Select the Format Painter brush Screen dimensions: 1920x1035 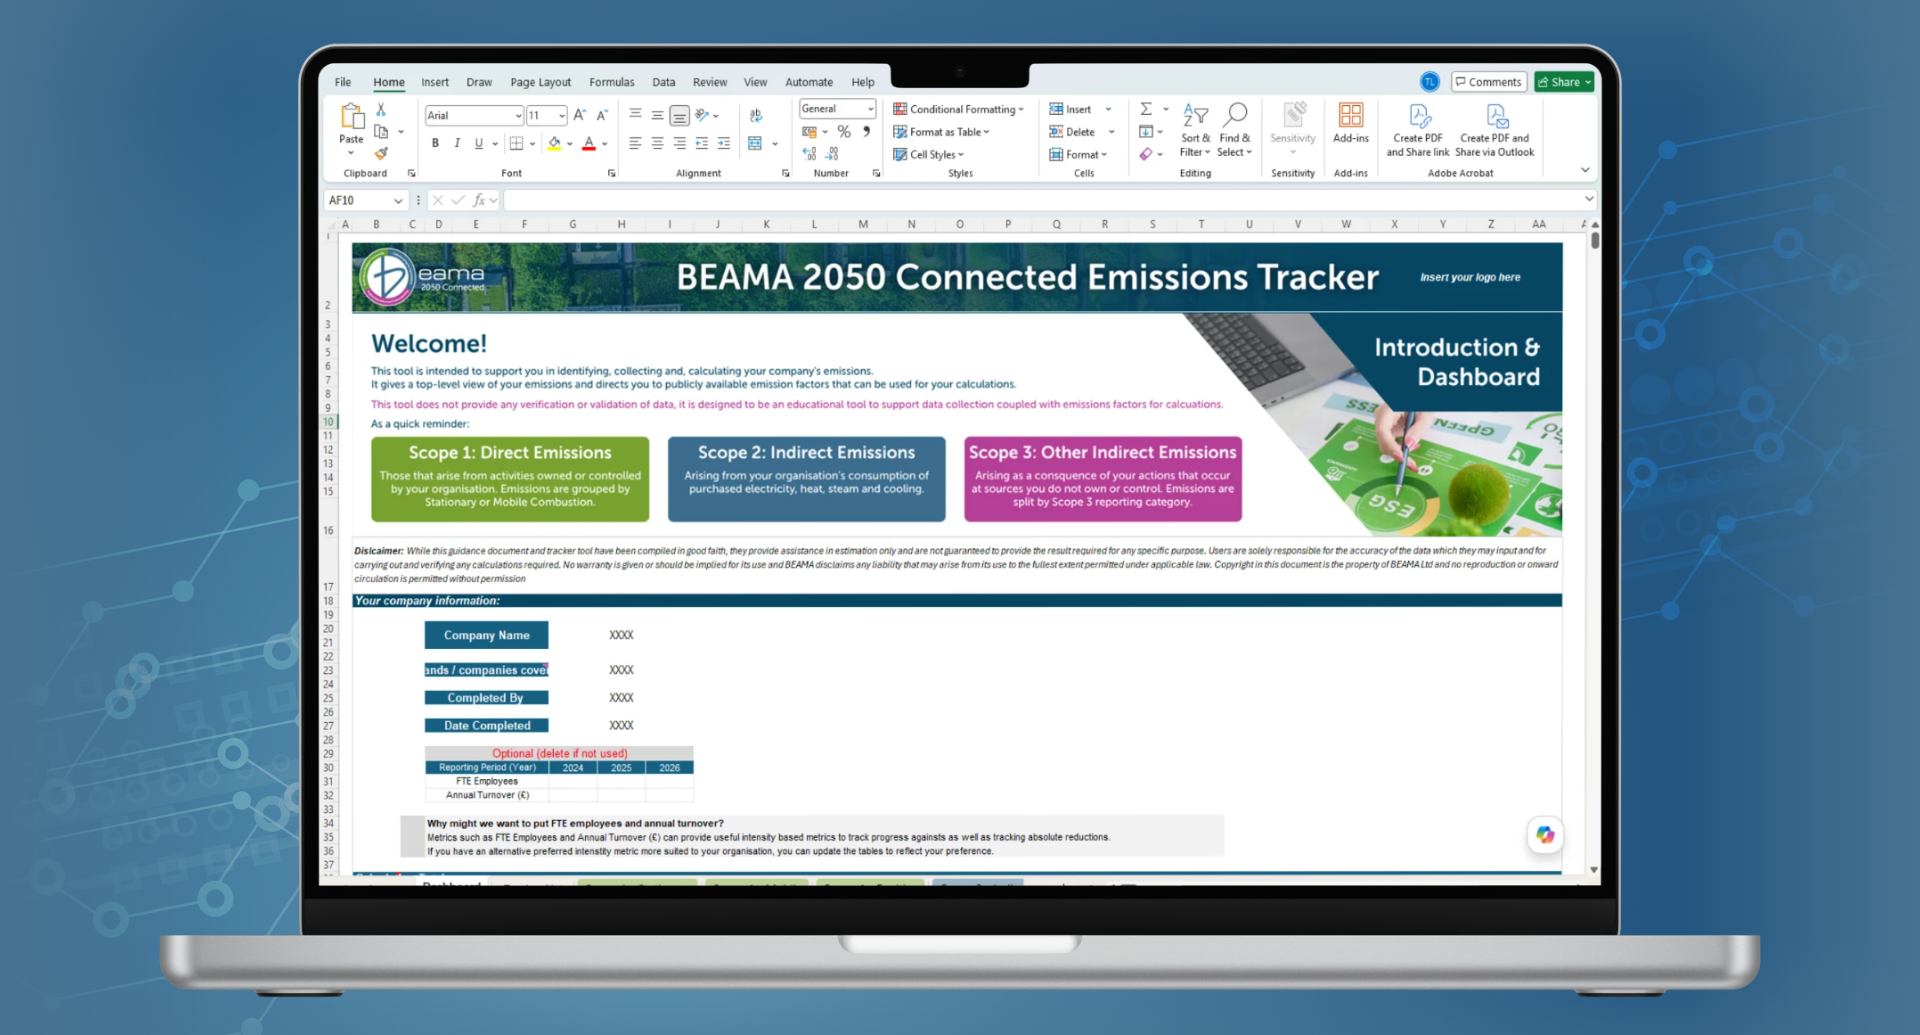pyautogui.click(x=381, y=153)
